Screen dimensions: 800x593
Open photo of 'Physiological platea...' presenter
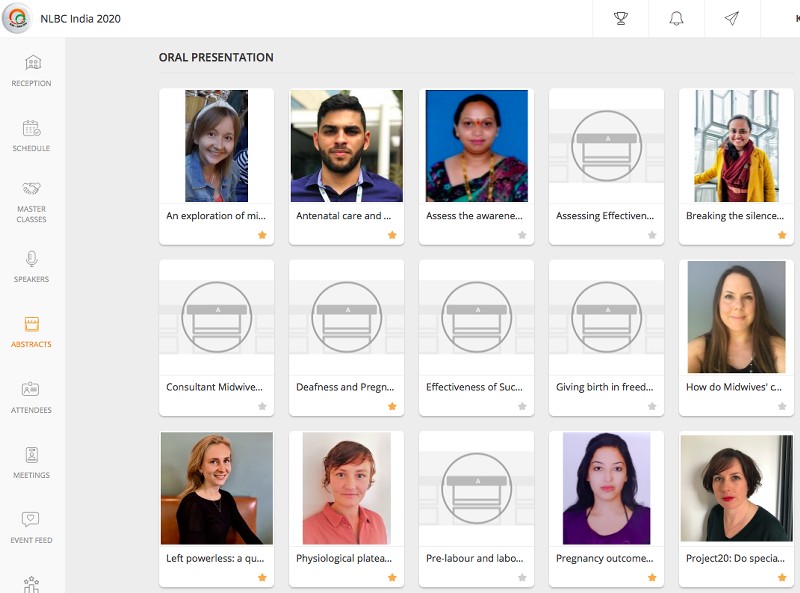[x=346, y=488]
